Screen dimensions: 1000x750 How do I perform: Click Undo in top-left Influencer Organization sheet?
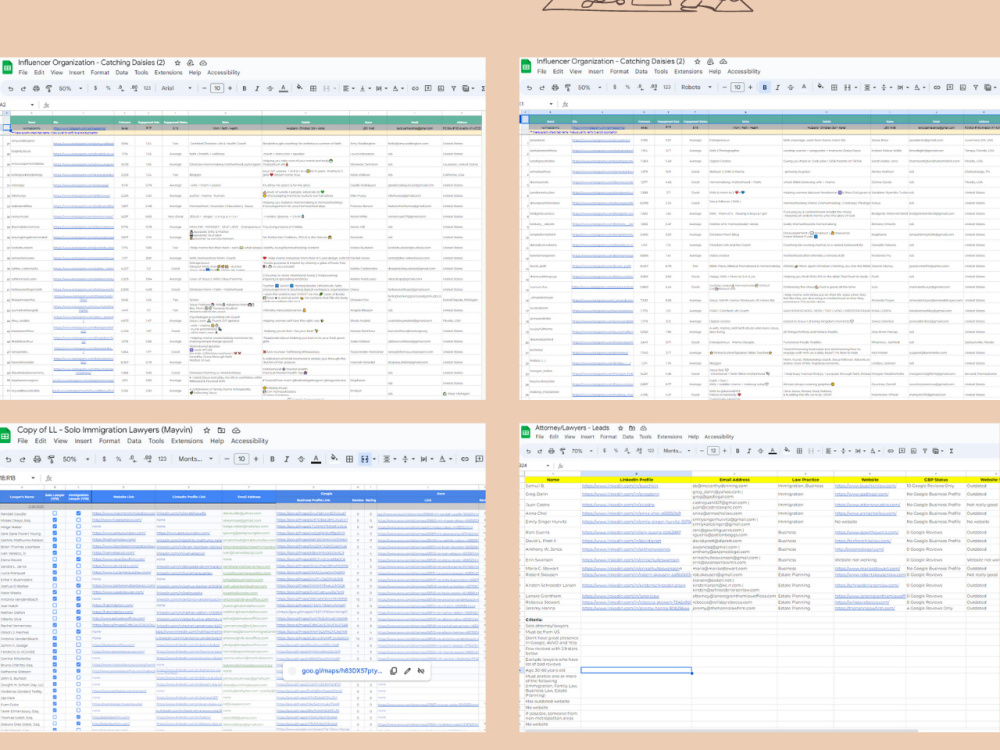pos(10,89)
